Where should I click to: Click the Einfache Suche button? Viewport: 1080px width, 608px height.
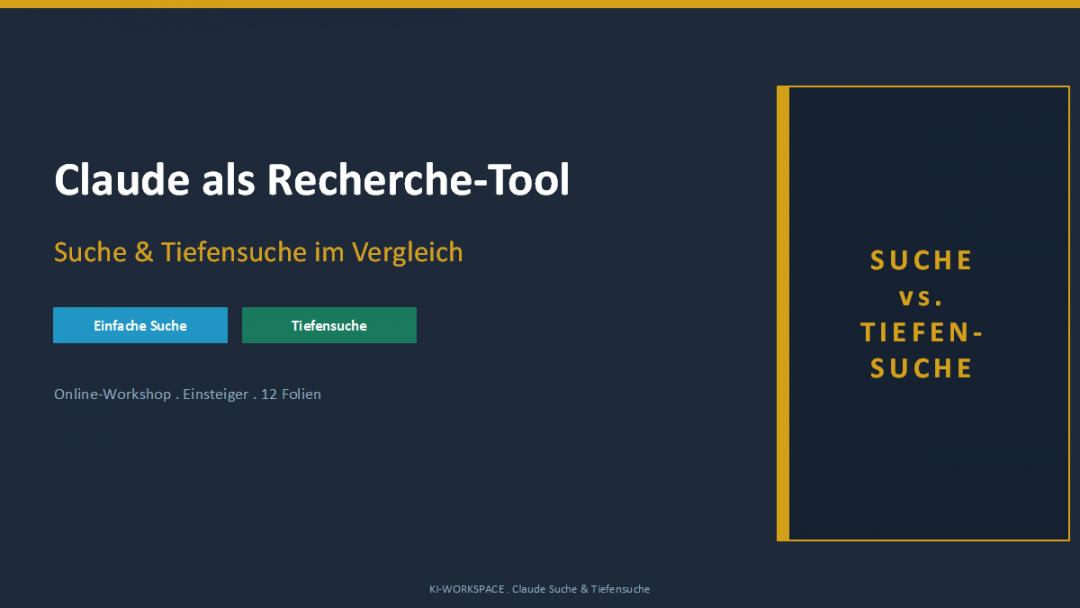tap(141, 325)
